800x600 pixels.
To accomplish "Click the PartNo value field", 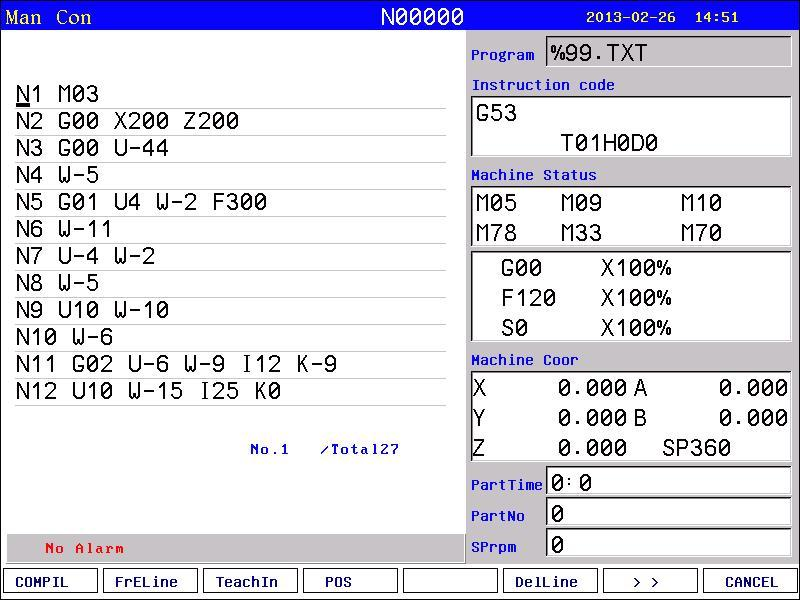I will pyautogui.click(x=668, y=512).
